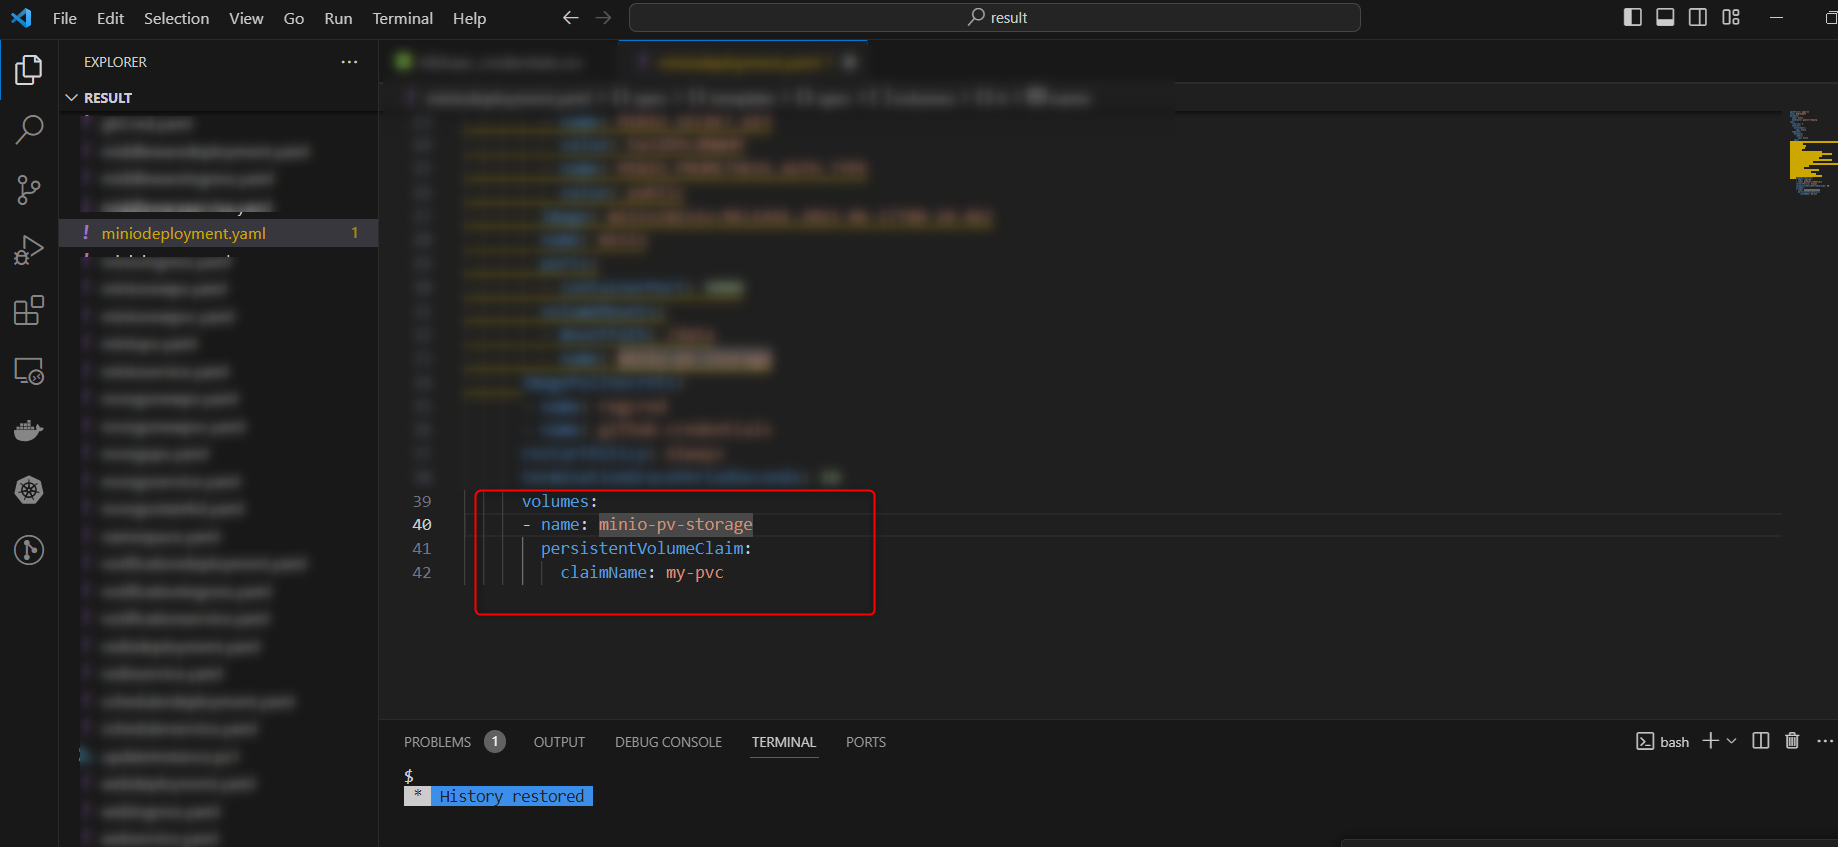Click the 'my-pvc' claim name value
This screenshot has width=1838, height=847.
coord(695,572)
